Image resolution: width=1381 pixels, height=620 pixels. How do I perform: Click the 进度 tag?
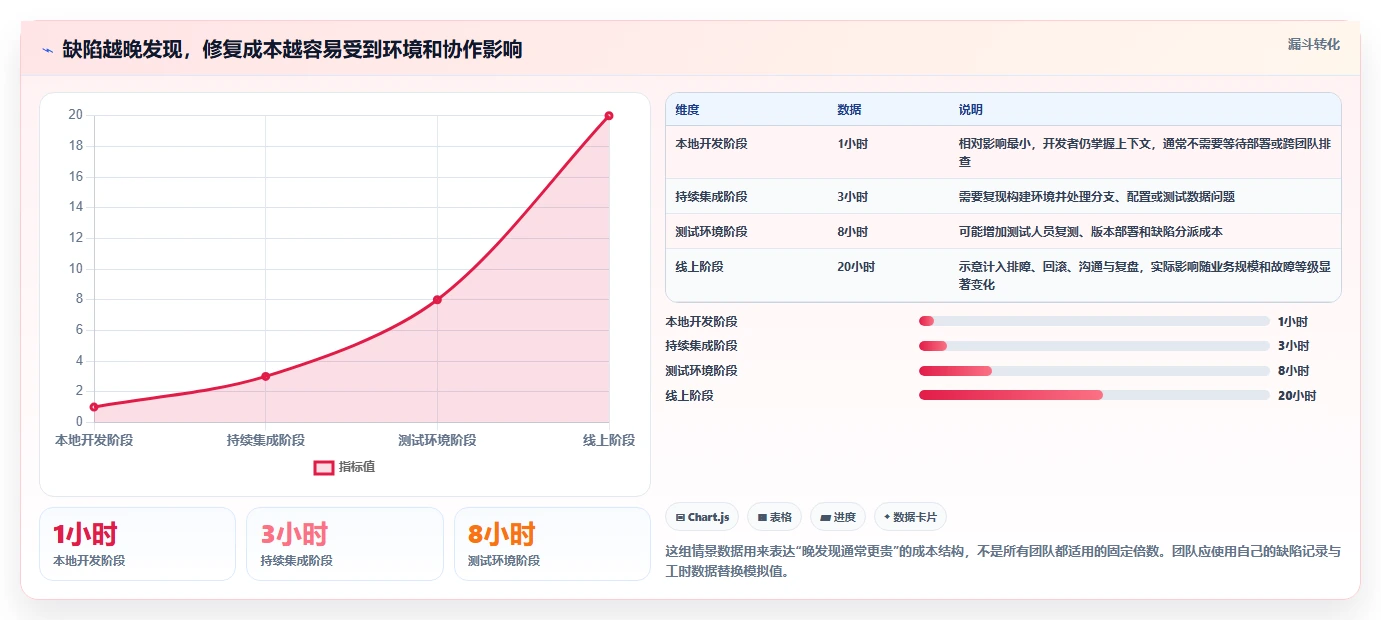point(838,517)
